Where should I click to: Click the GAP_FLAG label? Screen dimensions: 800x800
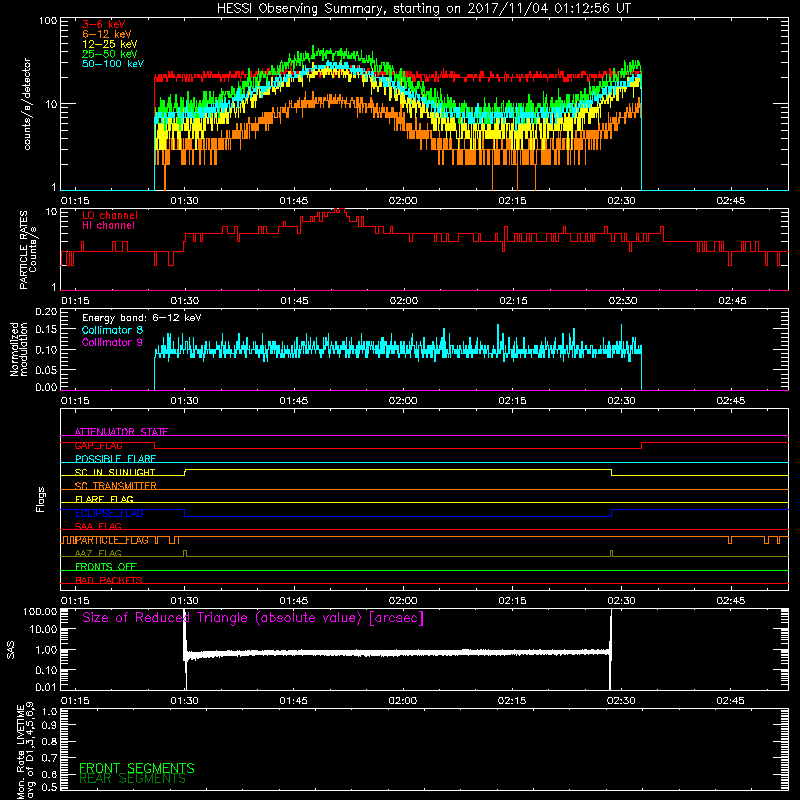[x=98, y=445]
